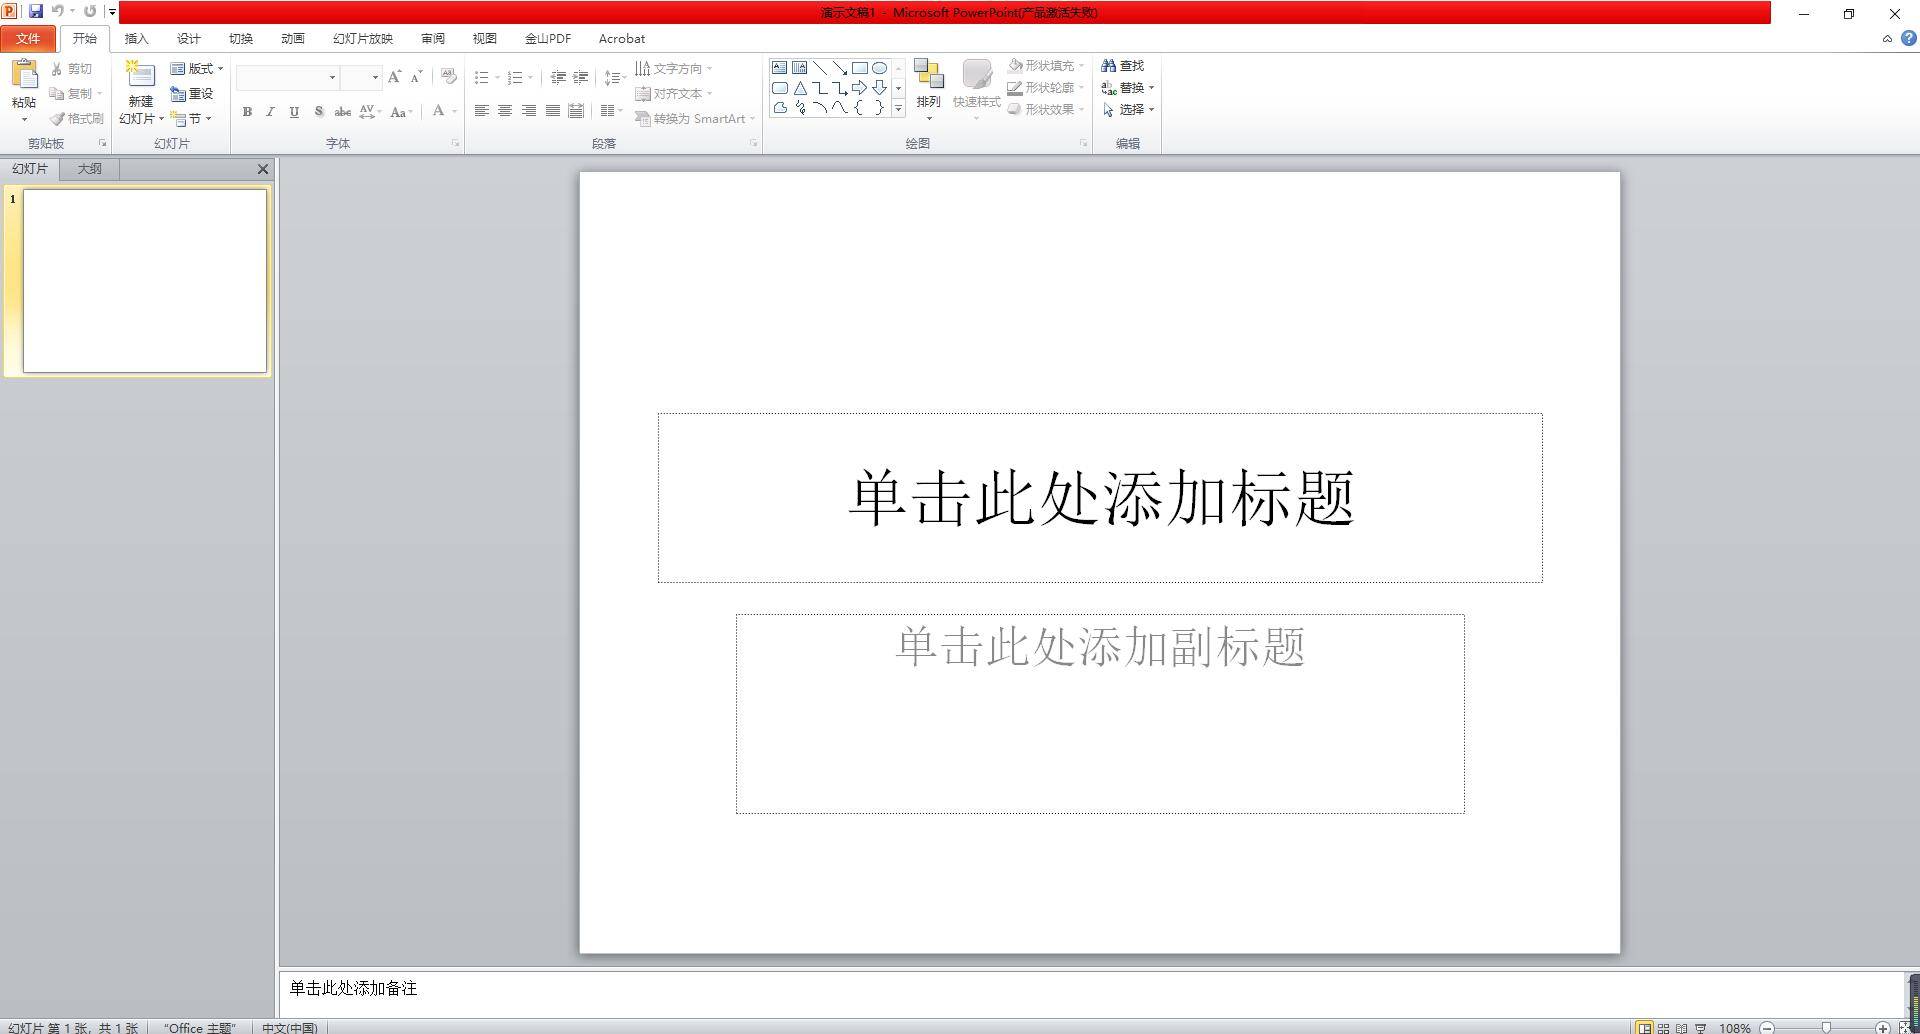This screenshot has height=1034, width=1920.
Task: Start Slide Show from status bar icon
Action: pos(1701,1027)
